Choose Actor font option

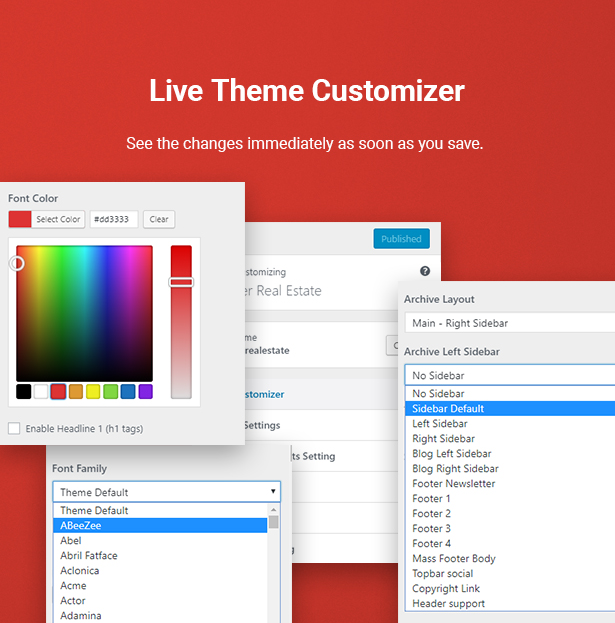tap(160, 601)
